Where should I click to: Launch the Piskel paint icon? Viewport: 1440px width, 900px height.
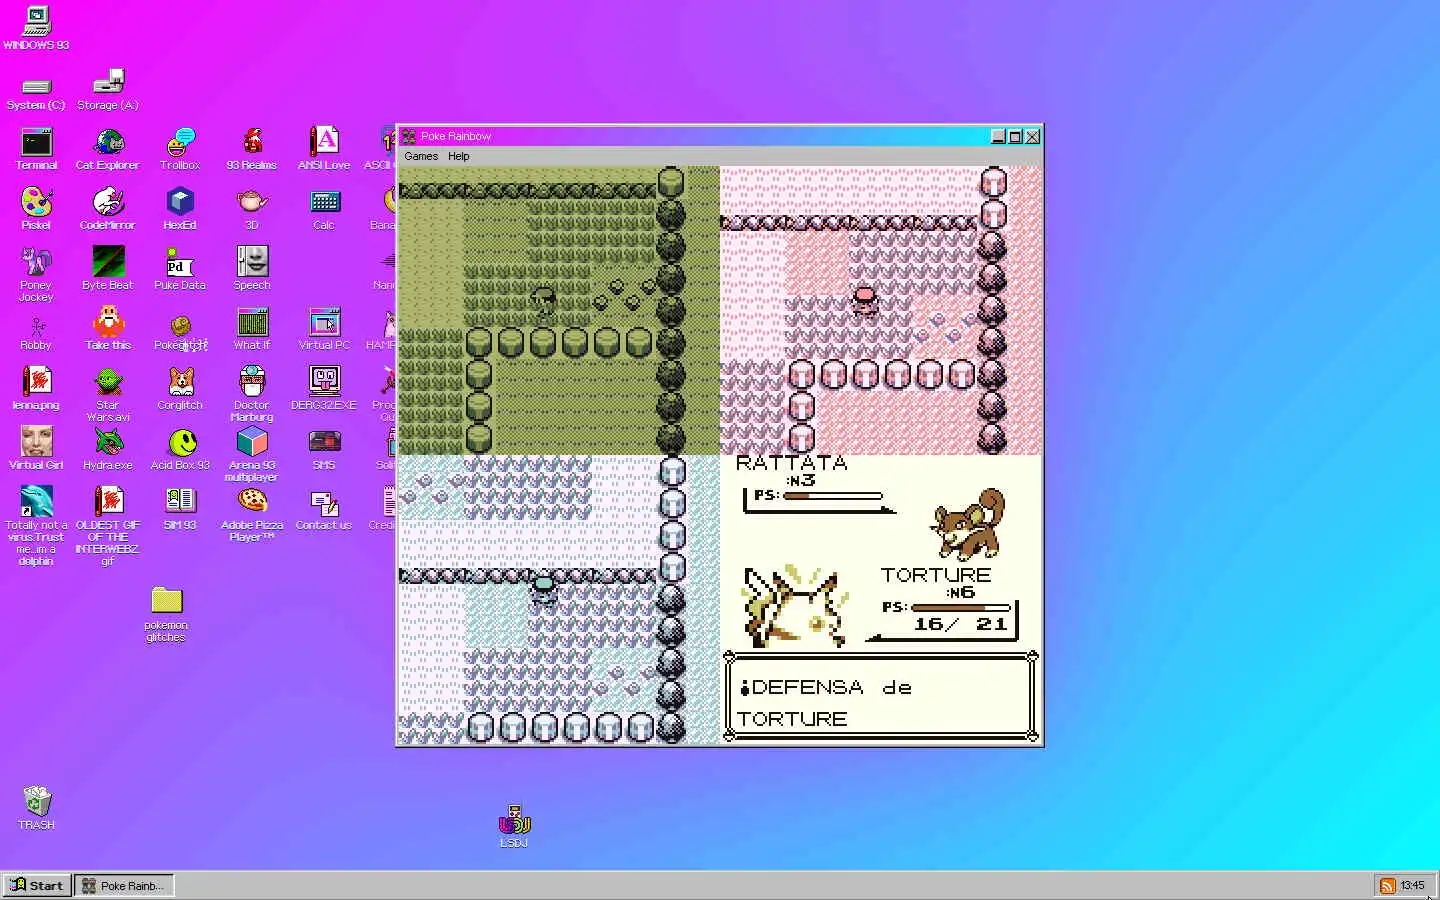point(36,209)
